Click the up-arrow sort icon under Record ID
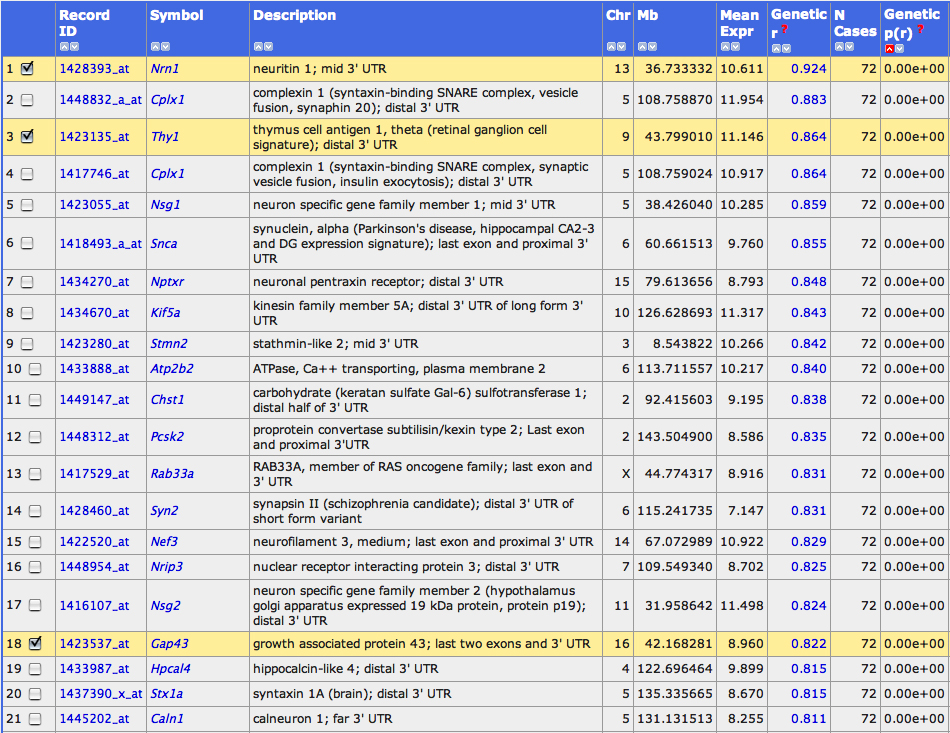The image size is (950, 733). coord(64,47)
